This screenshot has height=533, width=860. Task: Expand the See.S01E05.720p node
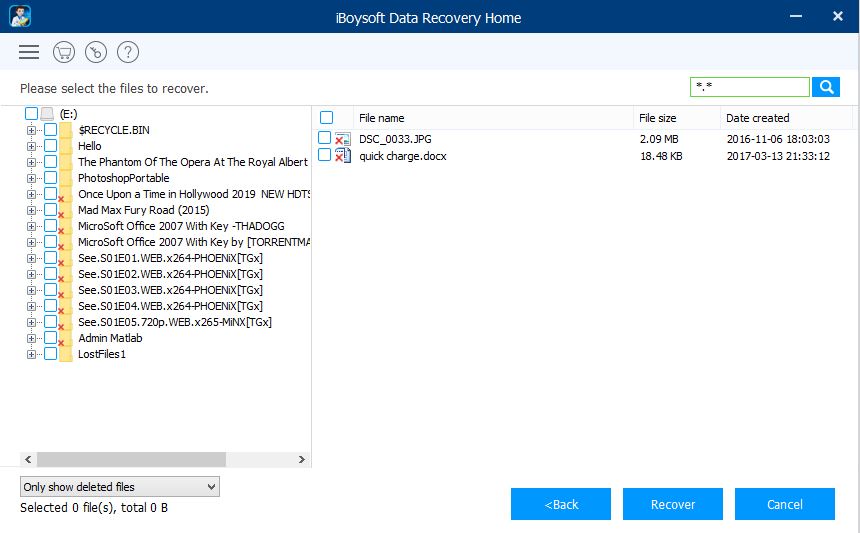tap(31, 322)
